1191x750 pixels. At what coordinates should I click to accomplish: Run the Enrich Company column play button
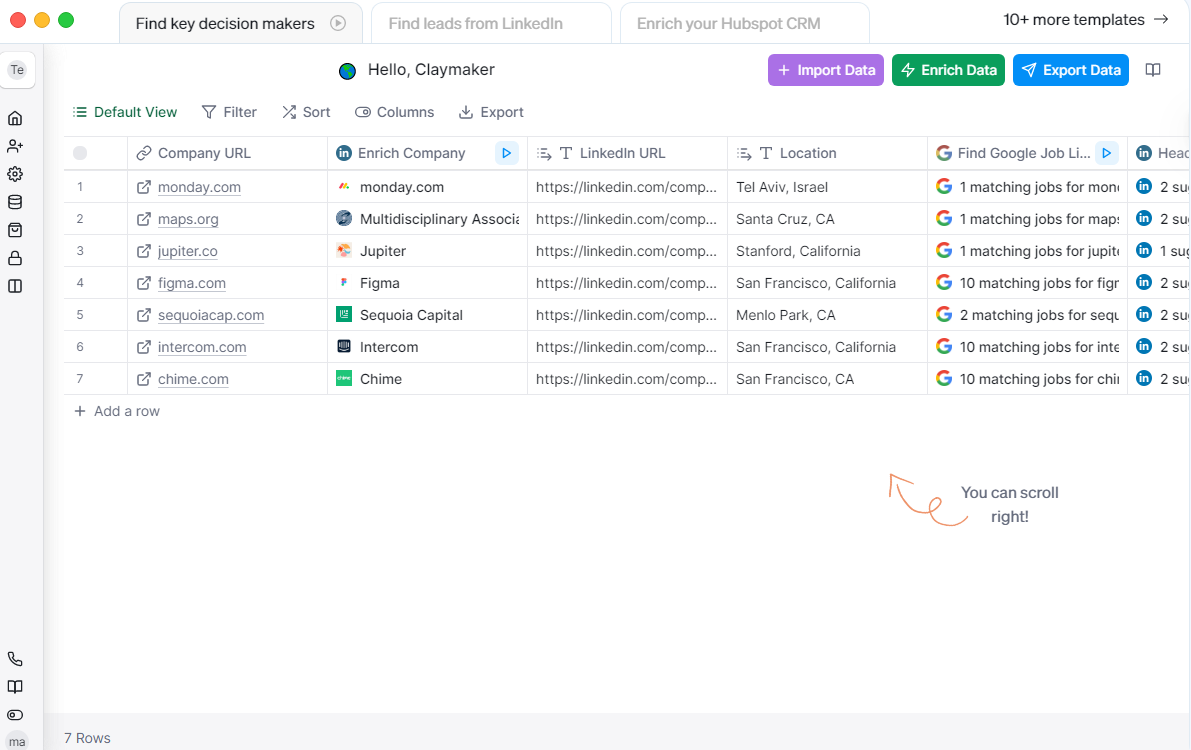506,153
